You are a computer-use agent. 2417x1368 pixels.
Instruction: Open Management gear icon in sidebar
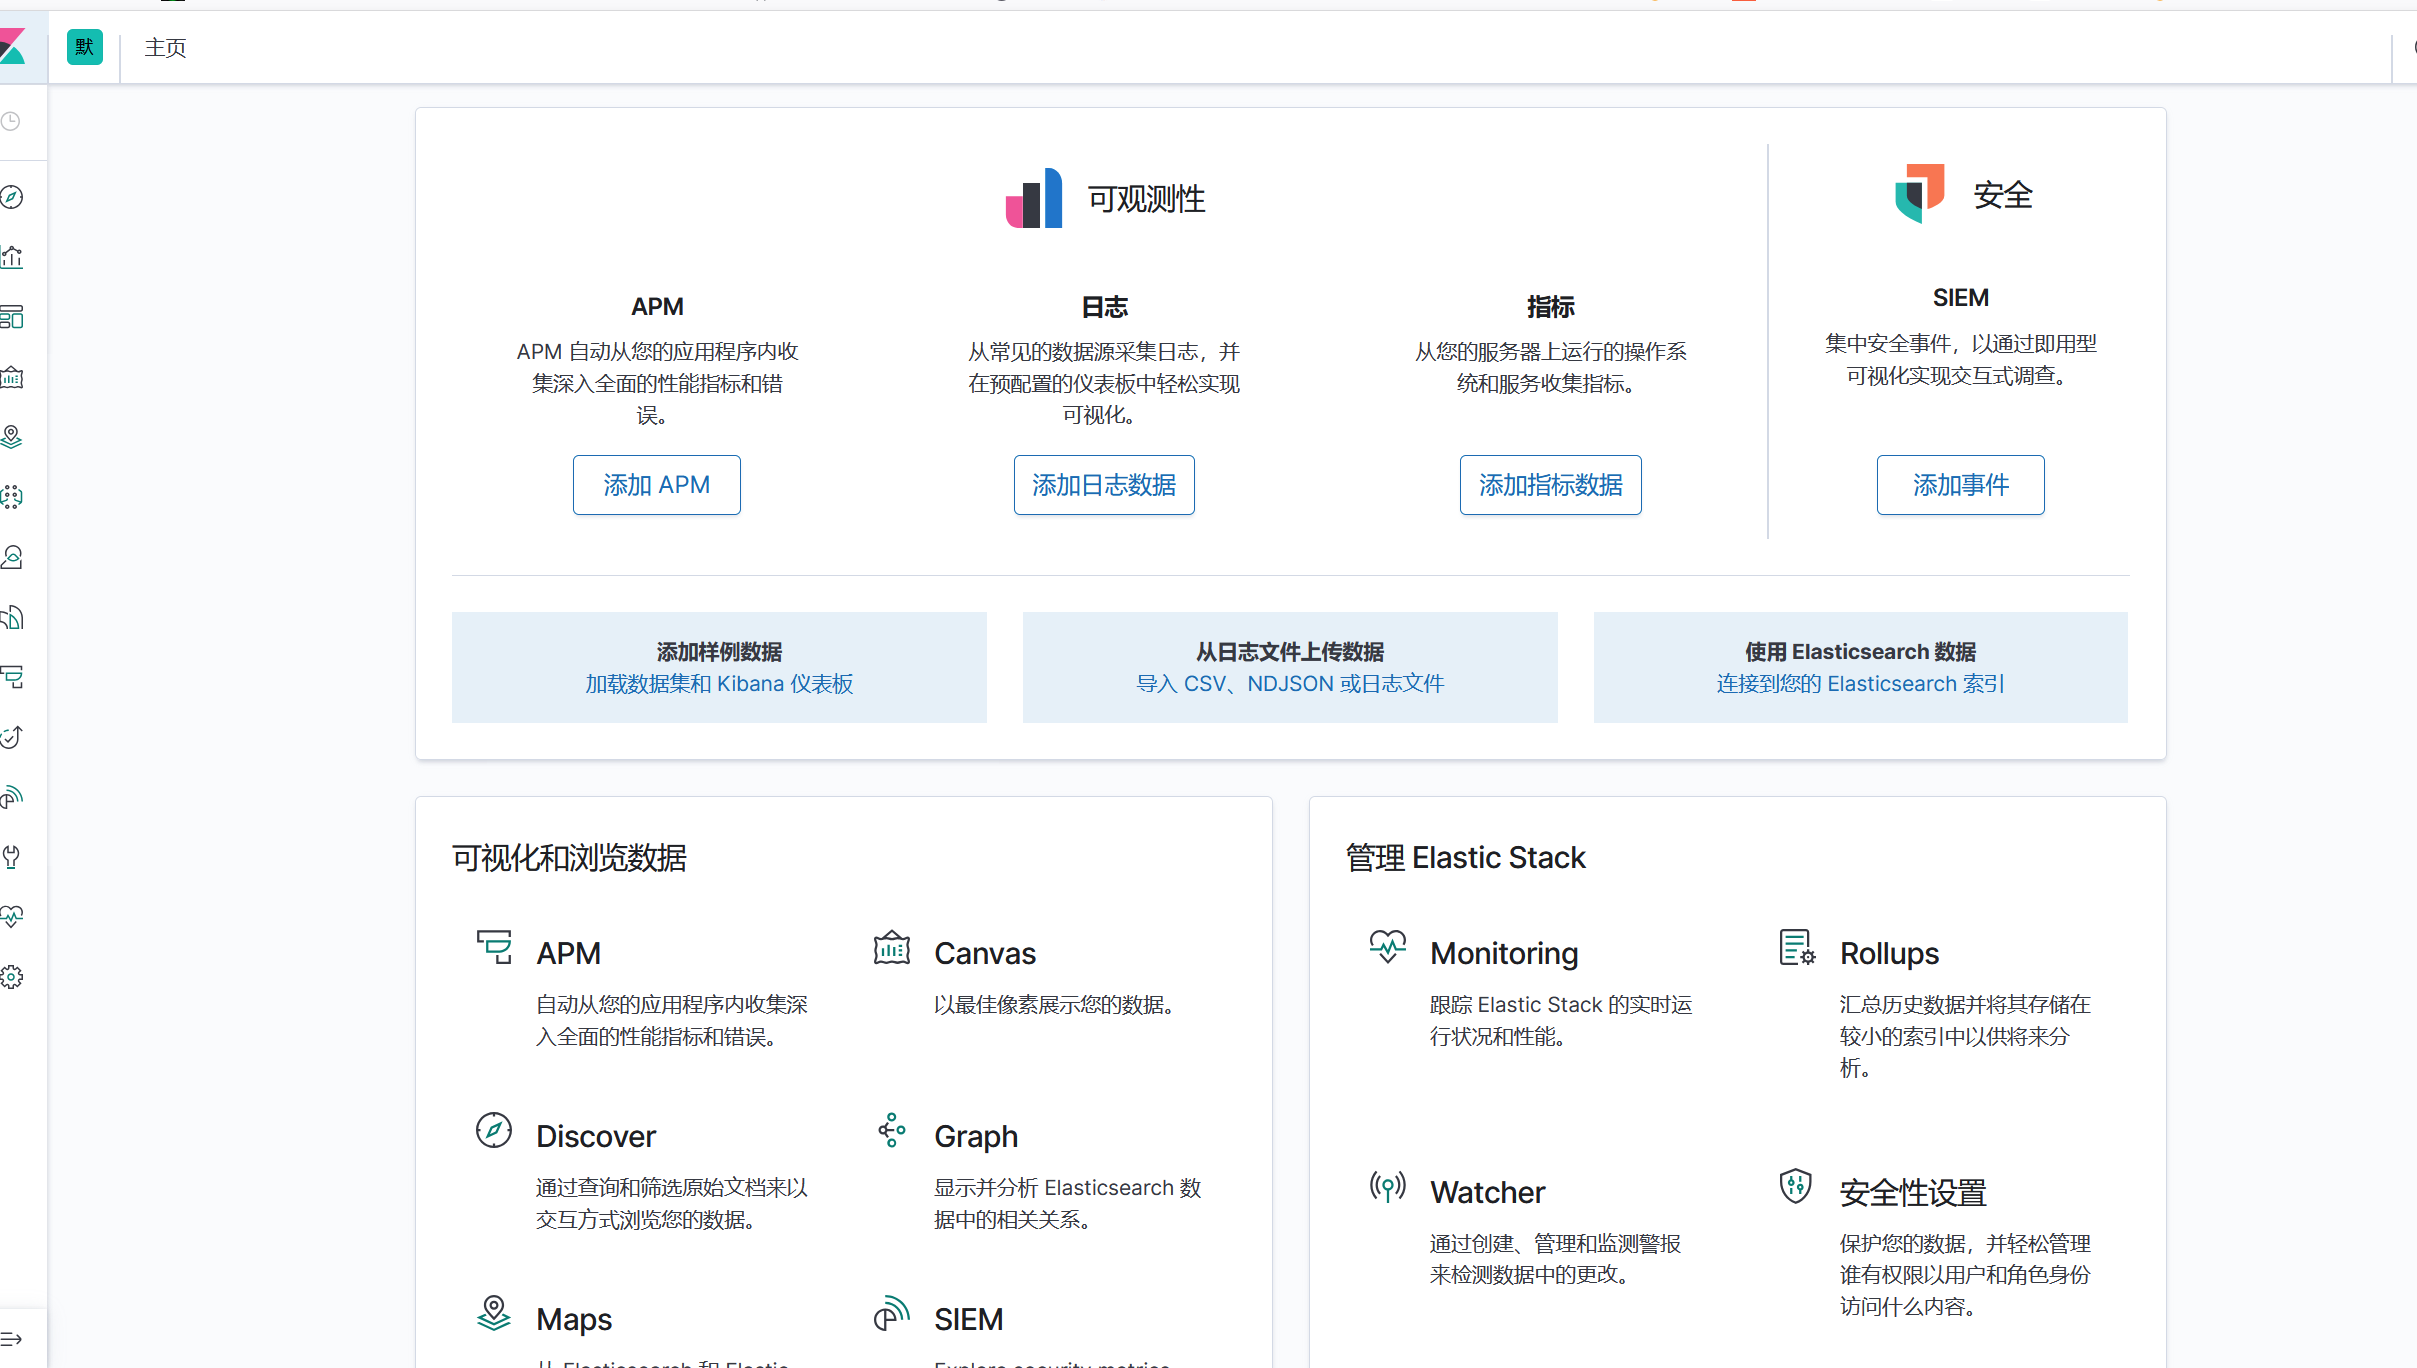coord(12,977)
